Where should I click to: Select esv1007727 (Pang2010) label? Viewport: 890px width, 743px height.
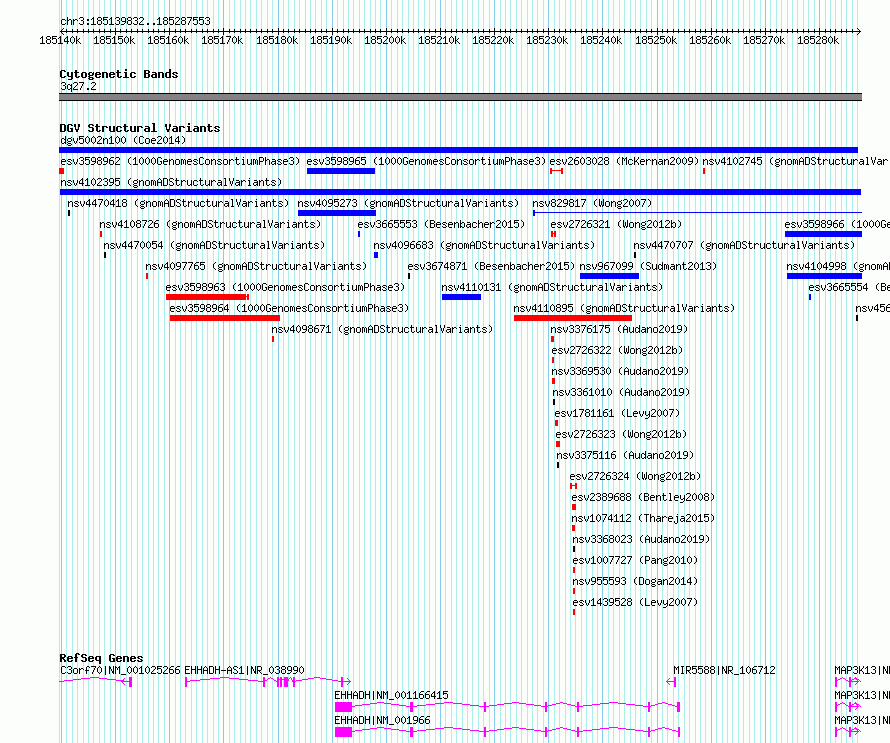click(x=635, y=560)
